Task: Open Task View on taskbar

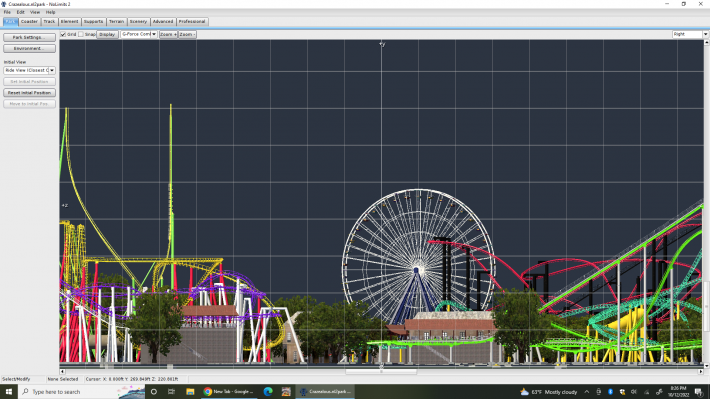Action: 172,392
